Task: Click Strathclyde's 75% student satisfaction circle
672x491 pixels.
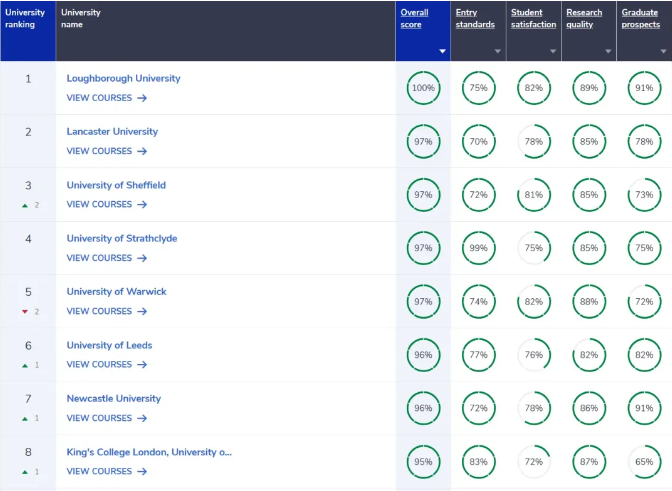Action: pos(534,248)
